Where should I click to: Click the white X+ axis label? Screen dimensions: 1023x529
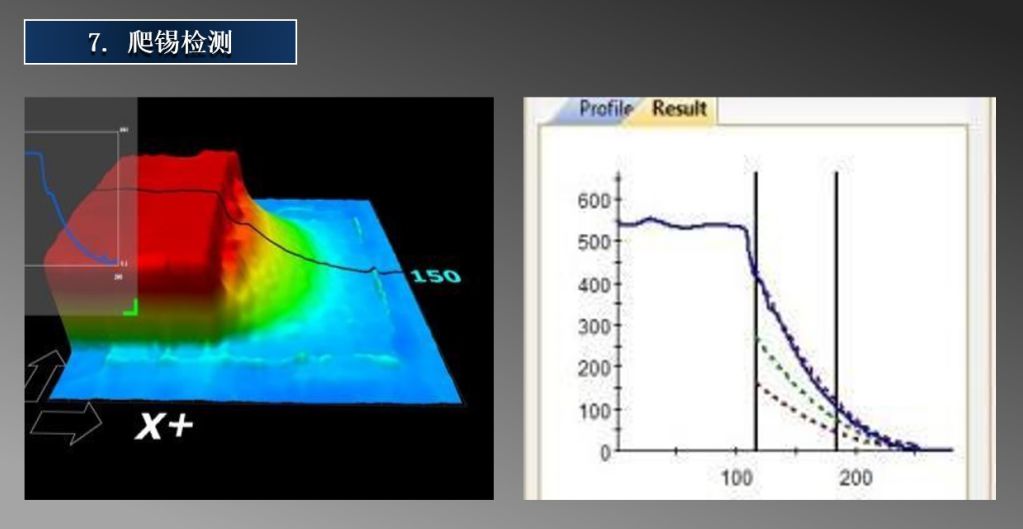point(165,427)
